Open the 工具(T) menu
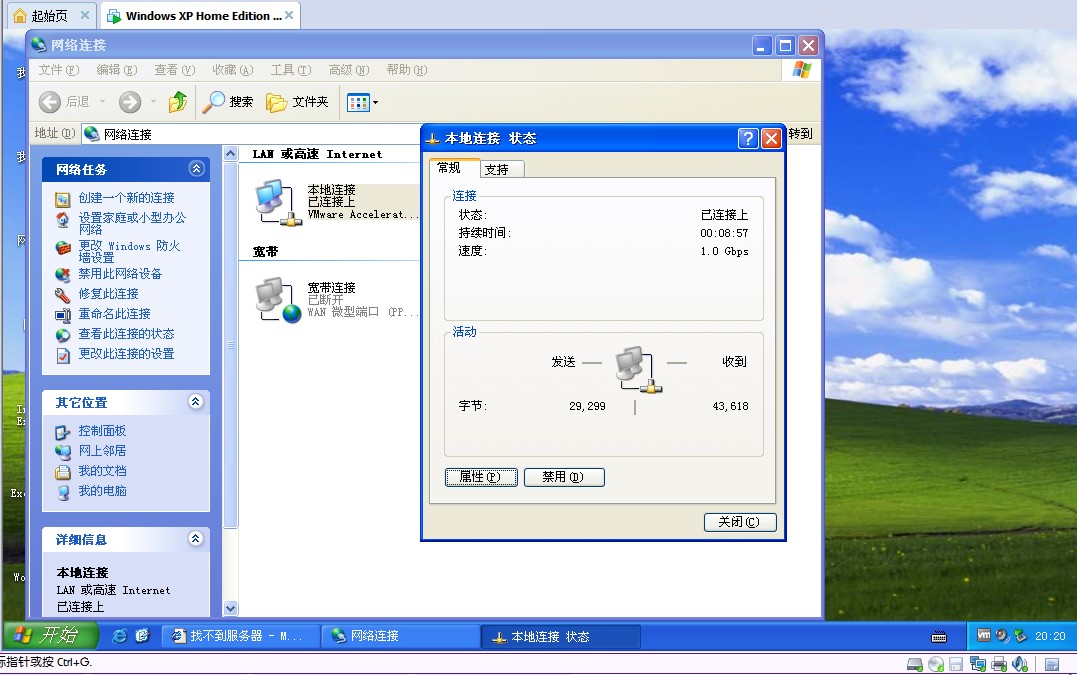1077x675 pixels. [x=291, y=69]
